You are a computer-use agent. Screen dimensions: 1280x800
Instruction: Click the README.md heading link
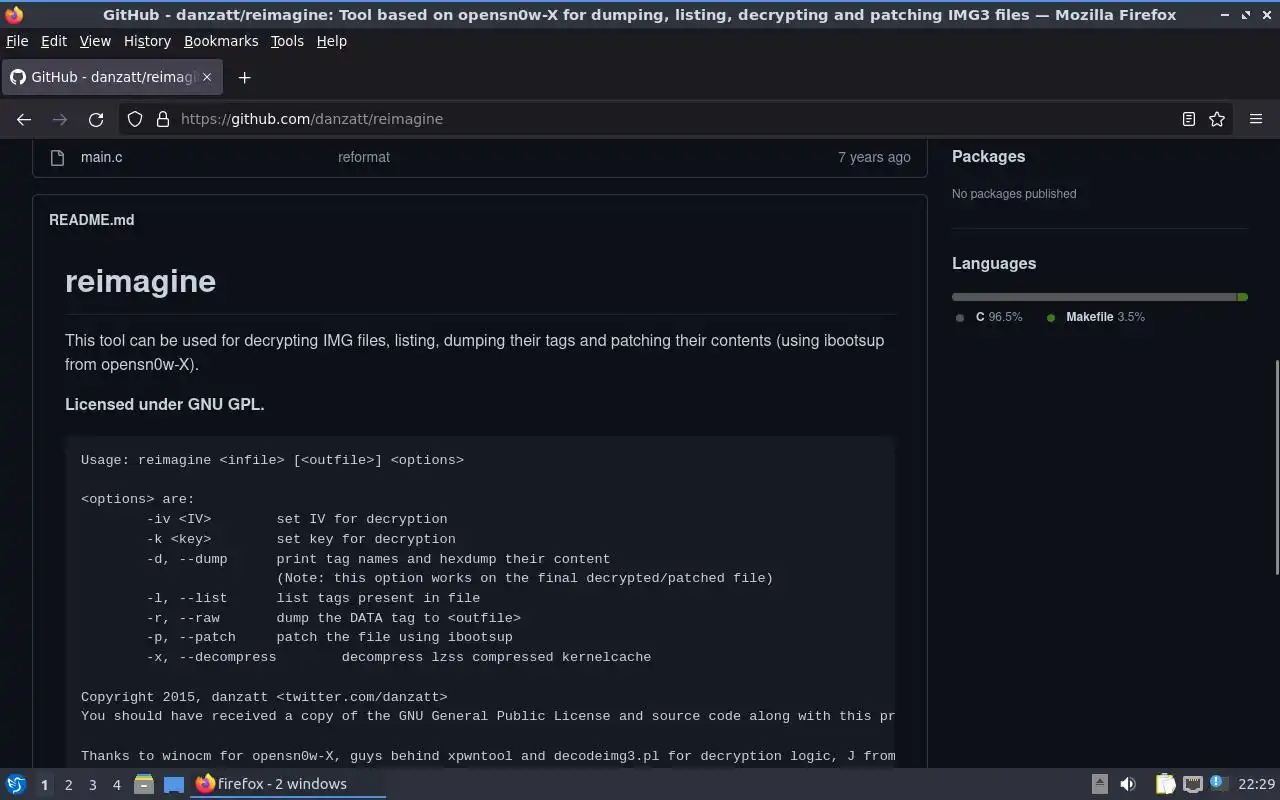point(91,220)
